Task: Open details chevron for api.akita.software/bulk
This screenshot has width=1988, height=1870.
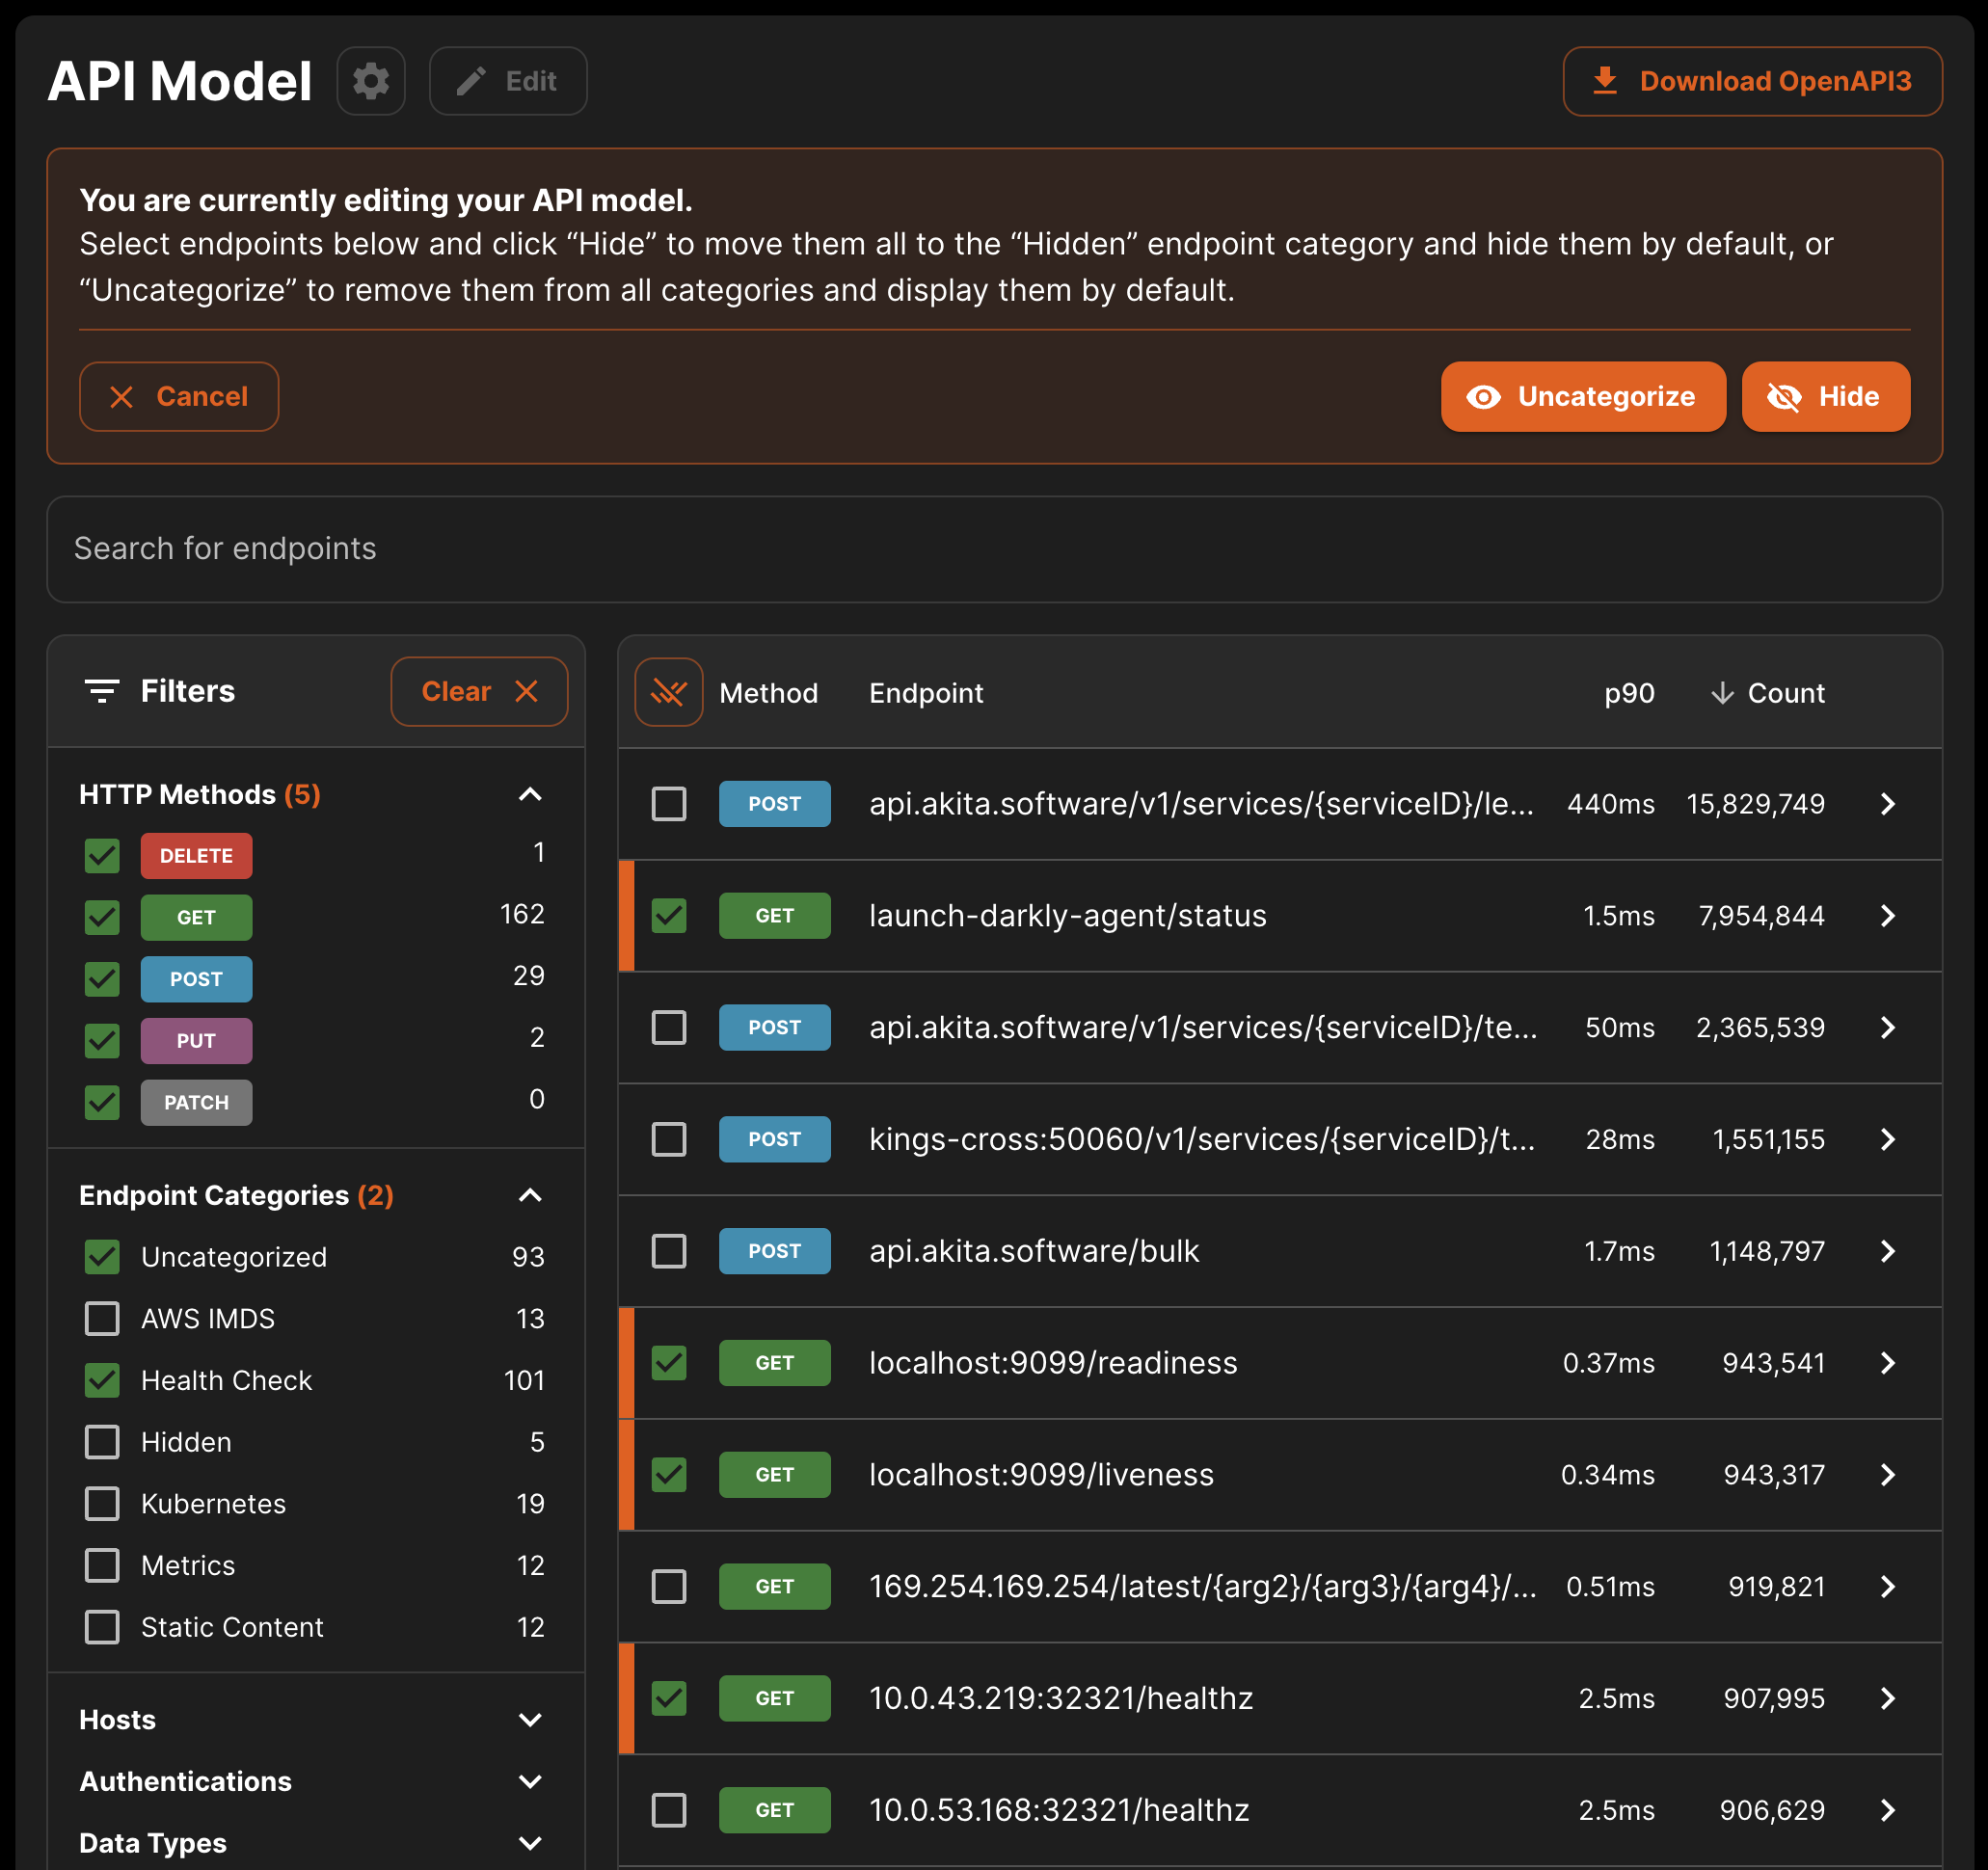Action: [1887, 1251]
